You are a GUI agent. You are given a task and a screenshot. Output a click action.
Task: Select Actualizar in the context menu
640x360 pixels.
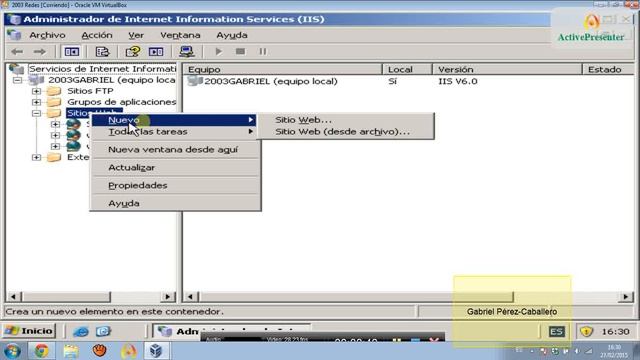[175, 168]
